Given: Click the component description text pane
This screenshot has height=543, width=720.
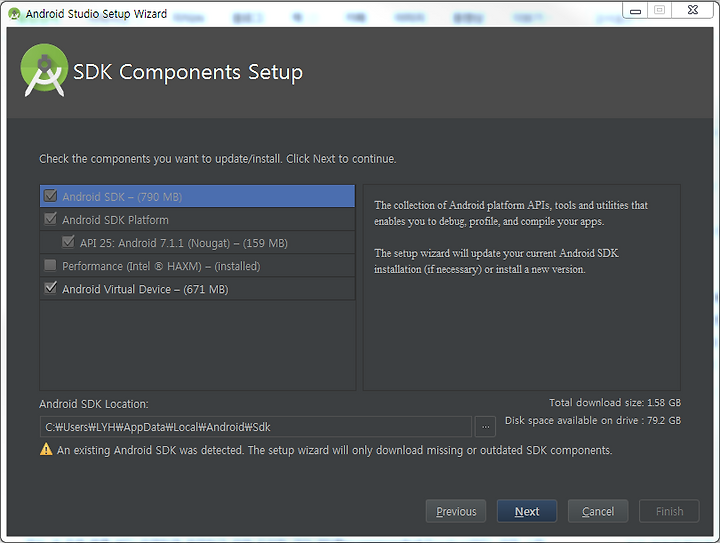Looking at the screenshot, I should [x=522, y=287].
